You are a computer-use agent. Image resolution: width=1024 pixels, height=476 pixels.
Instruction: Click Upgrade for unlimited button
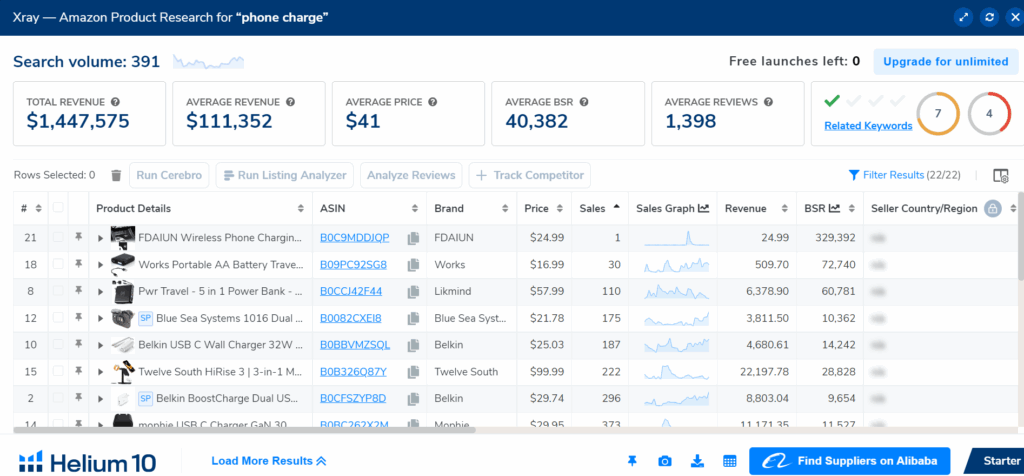click(946, 61)
